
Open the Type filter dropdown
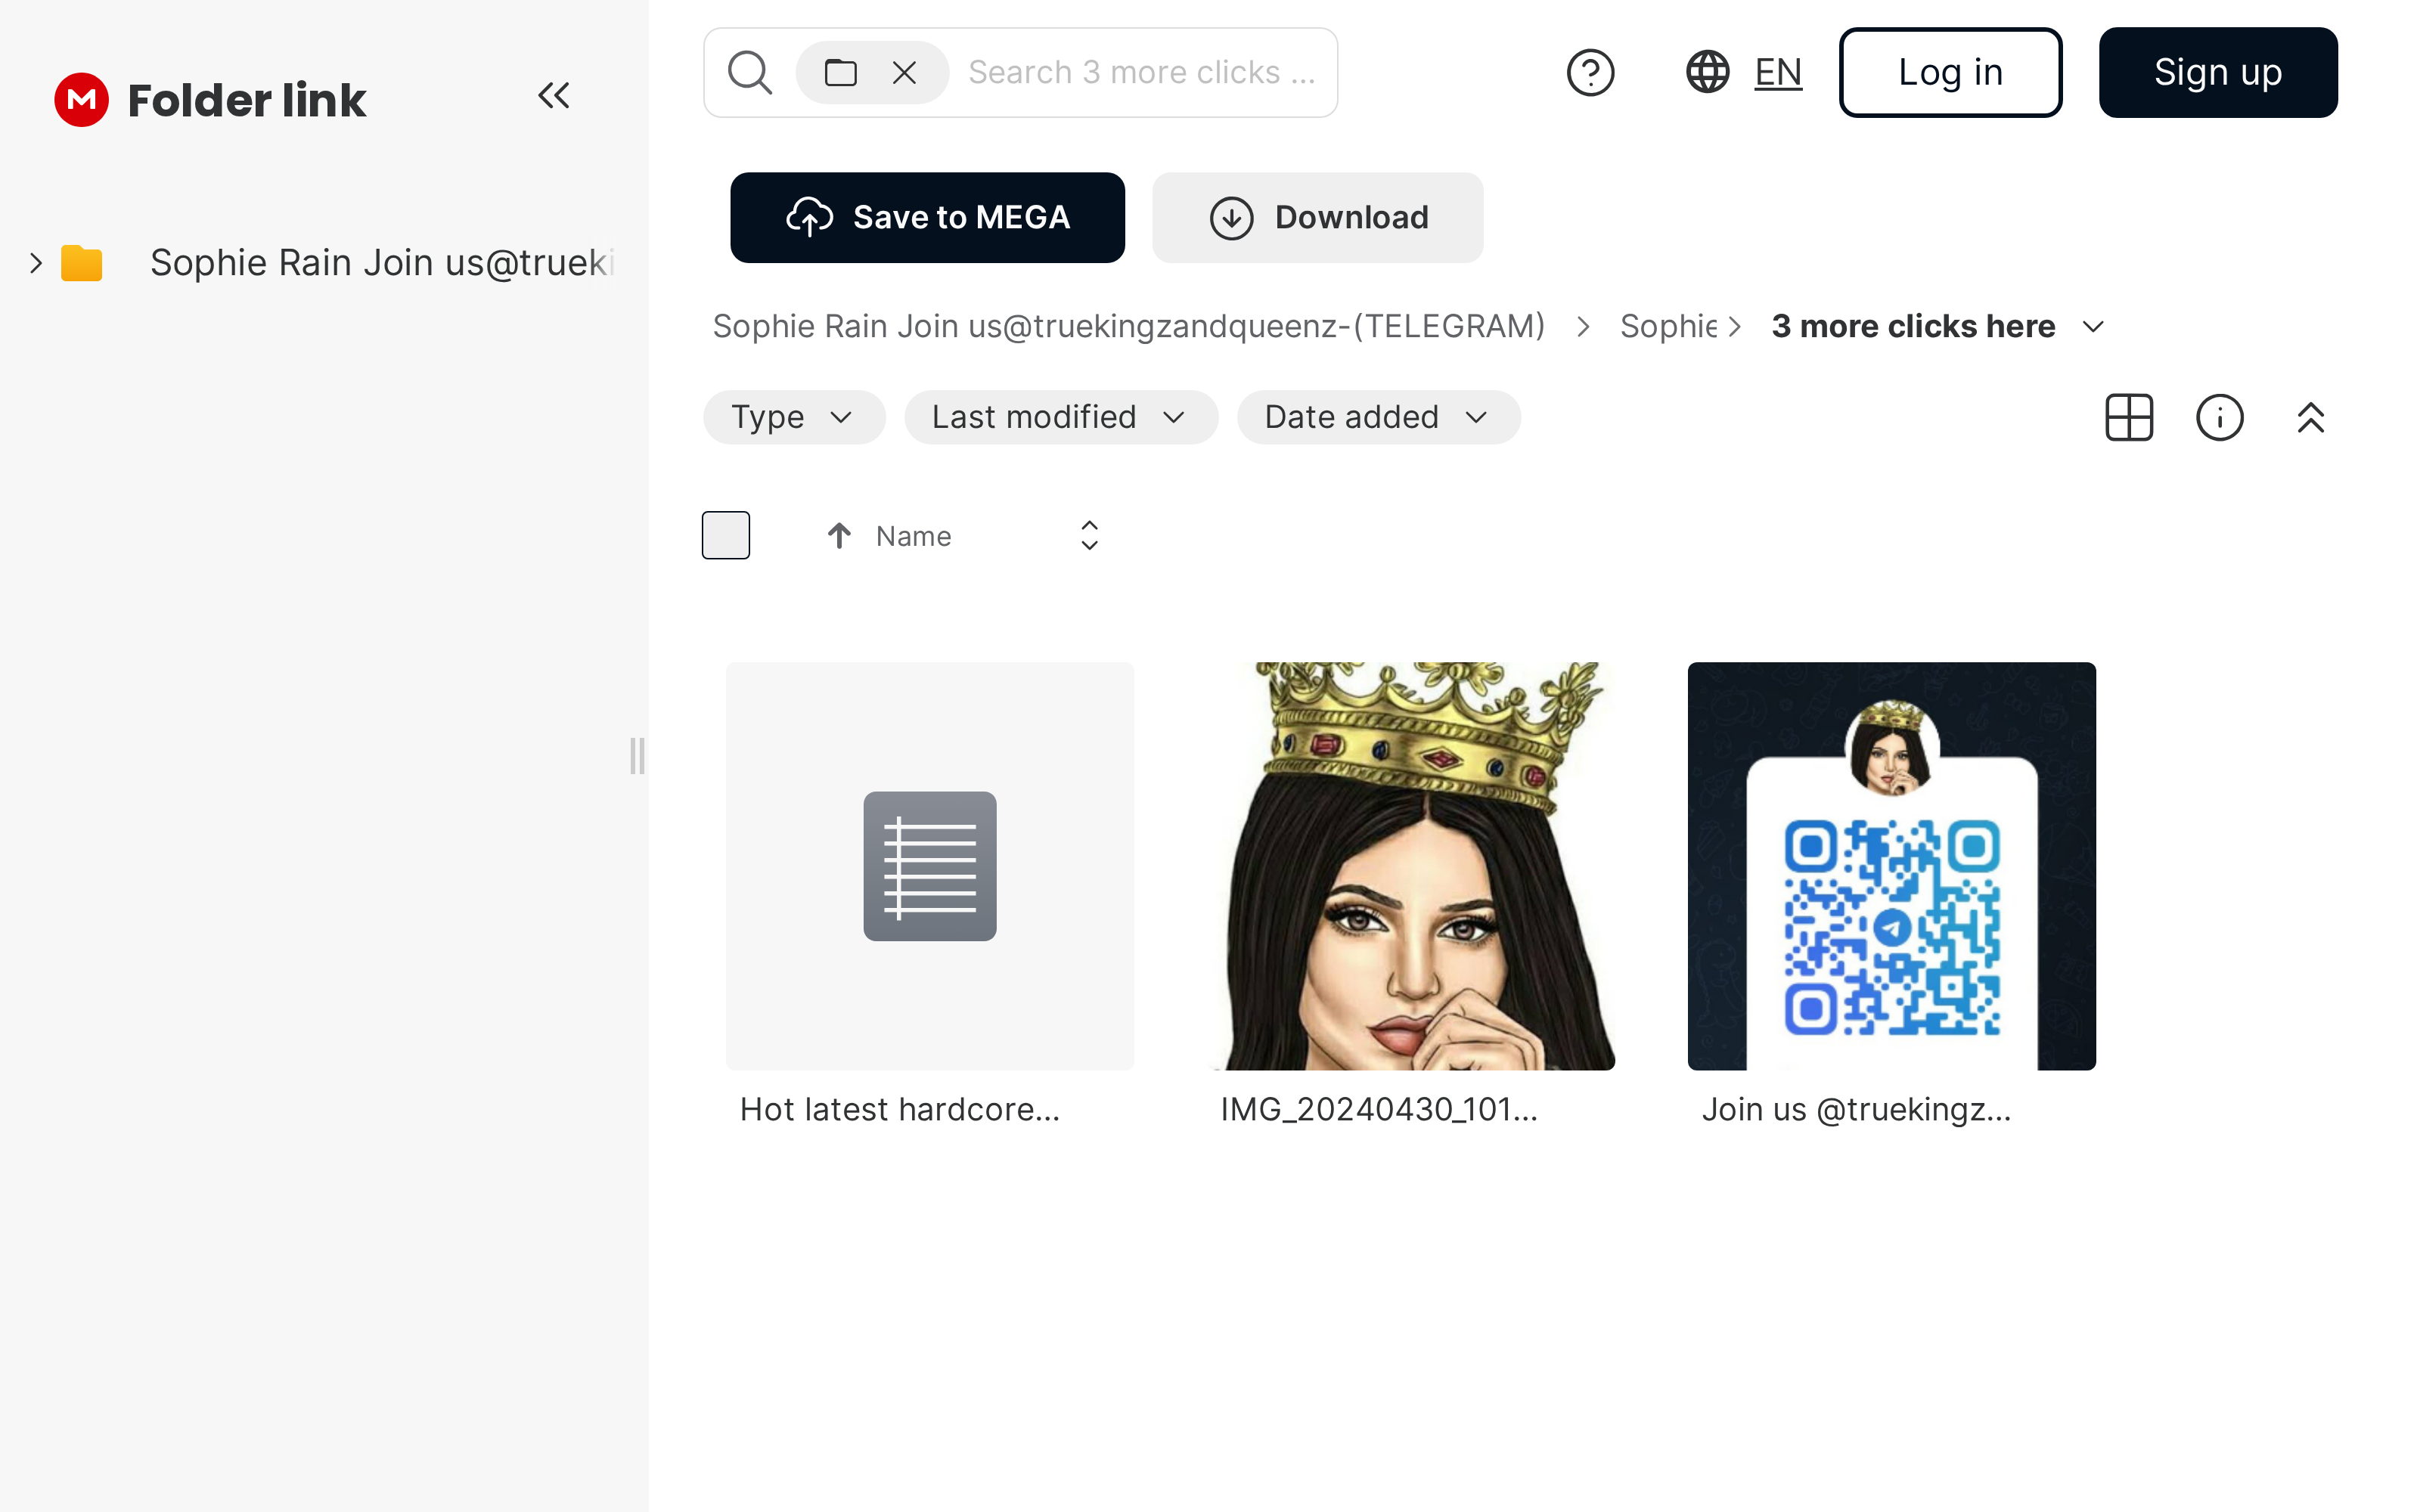794,417
